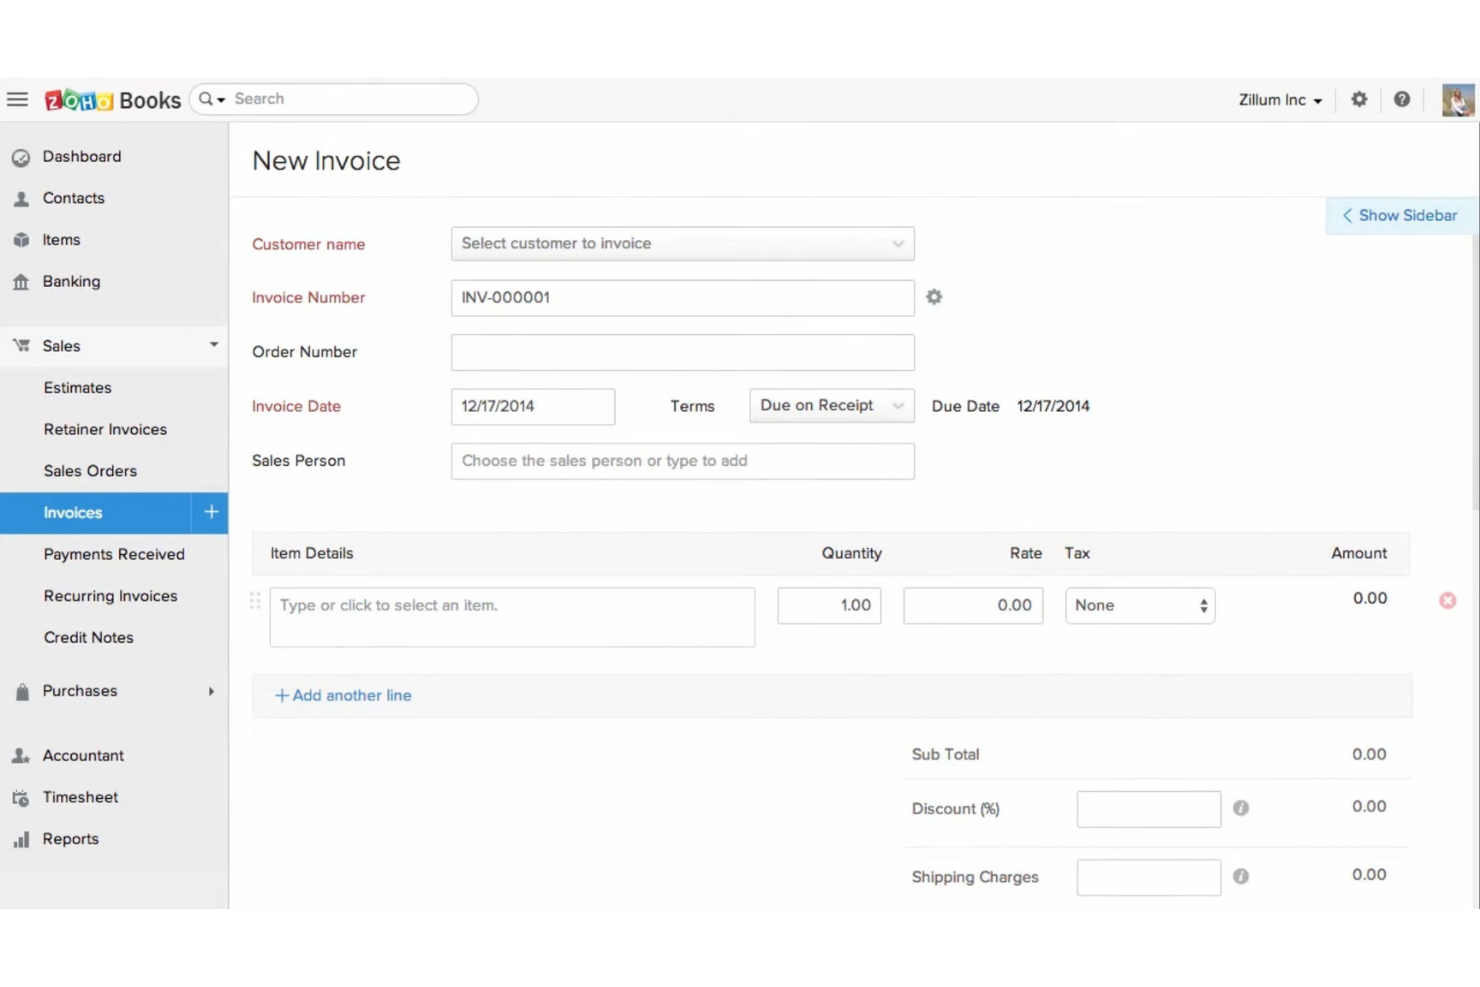Click the Banking building icon
This screenshot has width=1480, height=987.
point(21,282)
